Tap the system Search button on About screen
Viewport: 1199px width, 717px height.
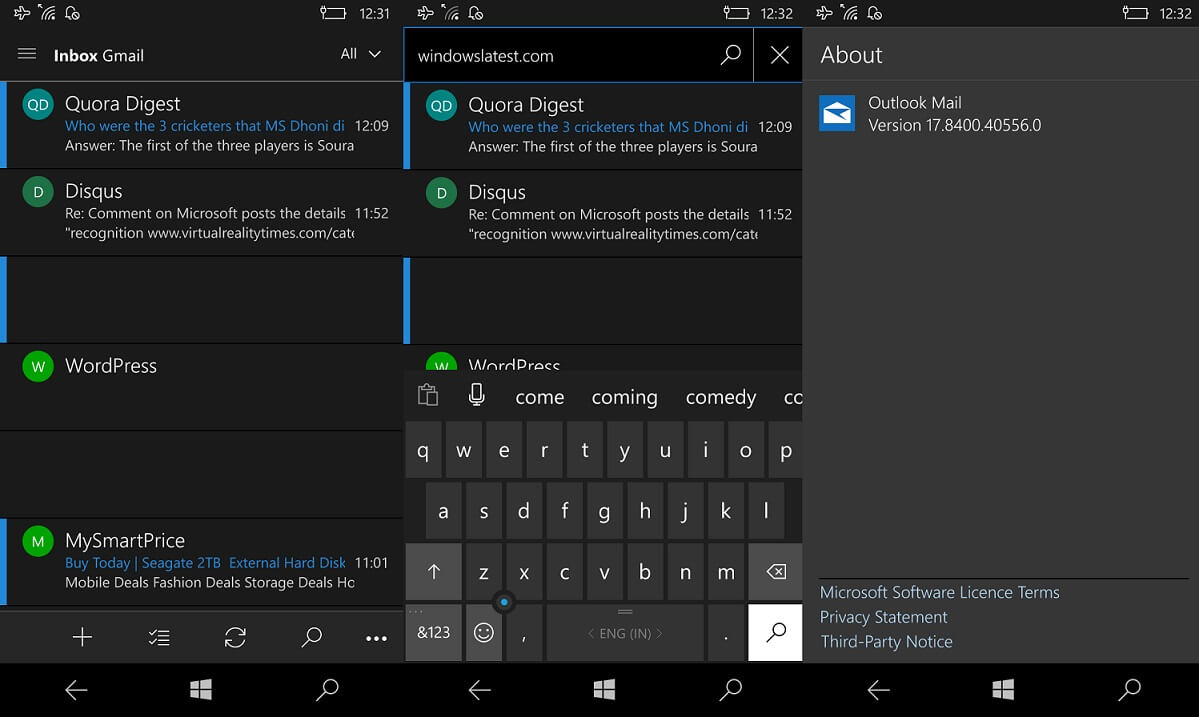click(1129, 689)
